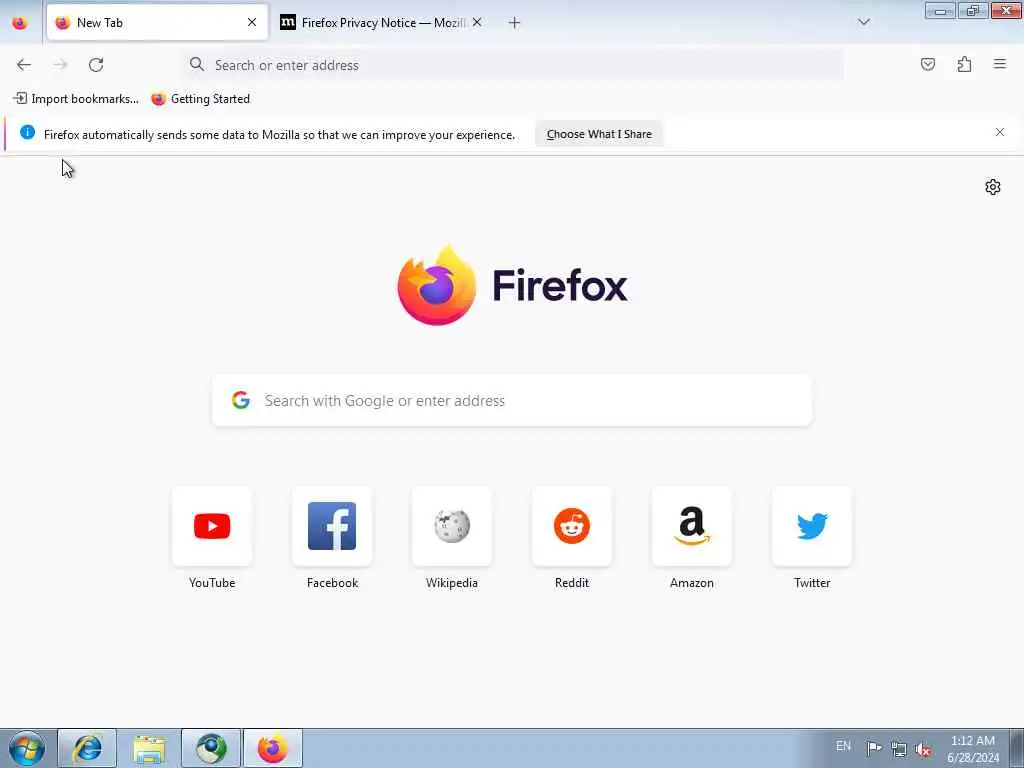Launch Internet Explorer from taskbar
This screenshot has height=768, width=1024.
88,748
